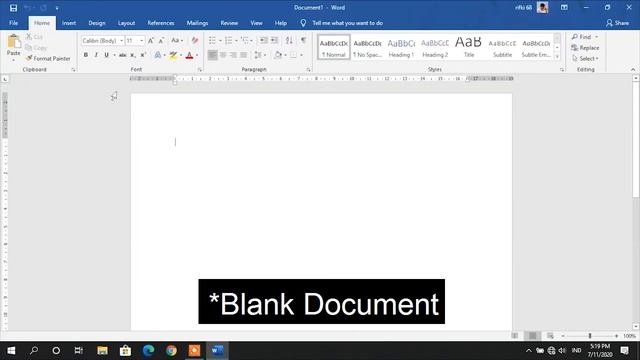The height and width of the screenshot is (360, 640).
Task: Start a numbered list
Action: tap(229, 40)
